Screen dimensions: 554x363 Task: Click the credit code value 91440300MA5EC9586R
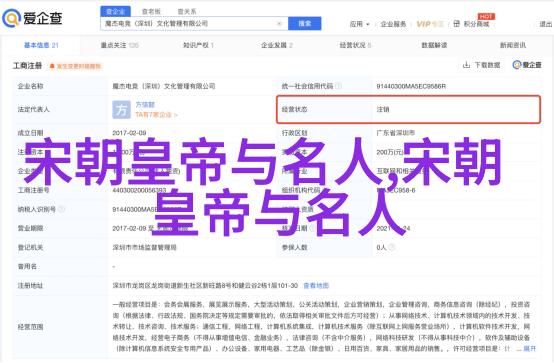[x=411, y=86]
